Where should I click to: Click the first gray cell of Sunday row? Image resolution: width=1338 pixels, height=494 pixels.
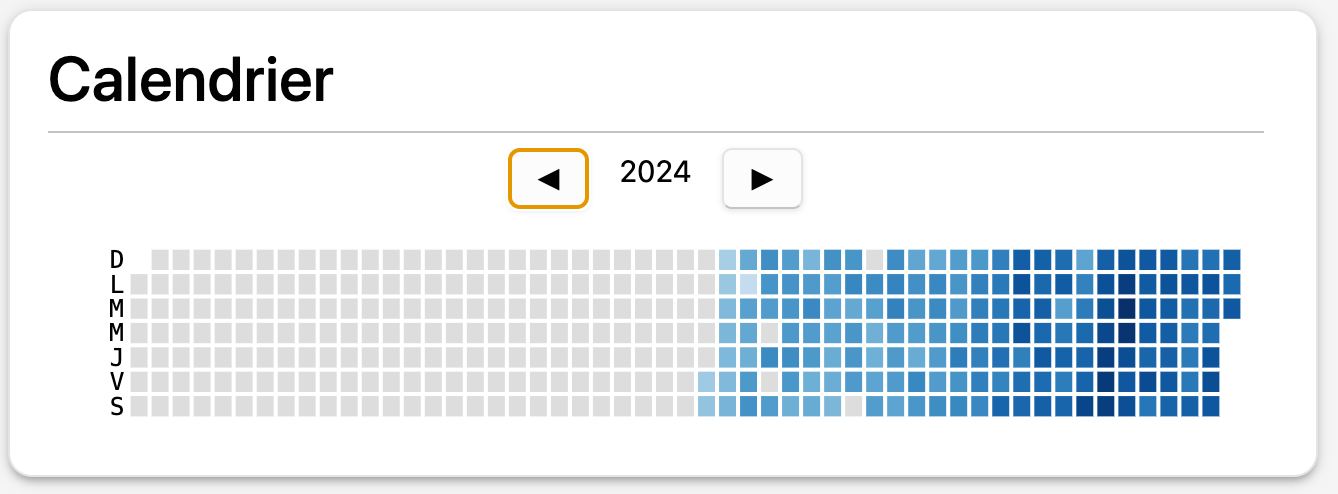coord(160,260)
